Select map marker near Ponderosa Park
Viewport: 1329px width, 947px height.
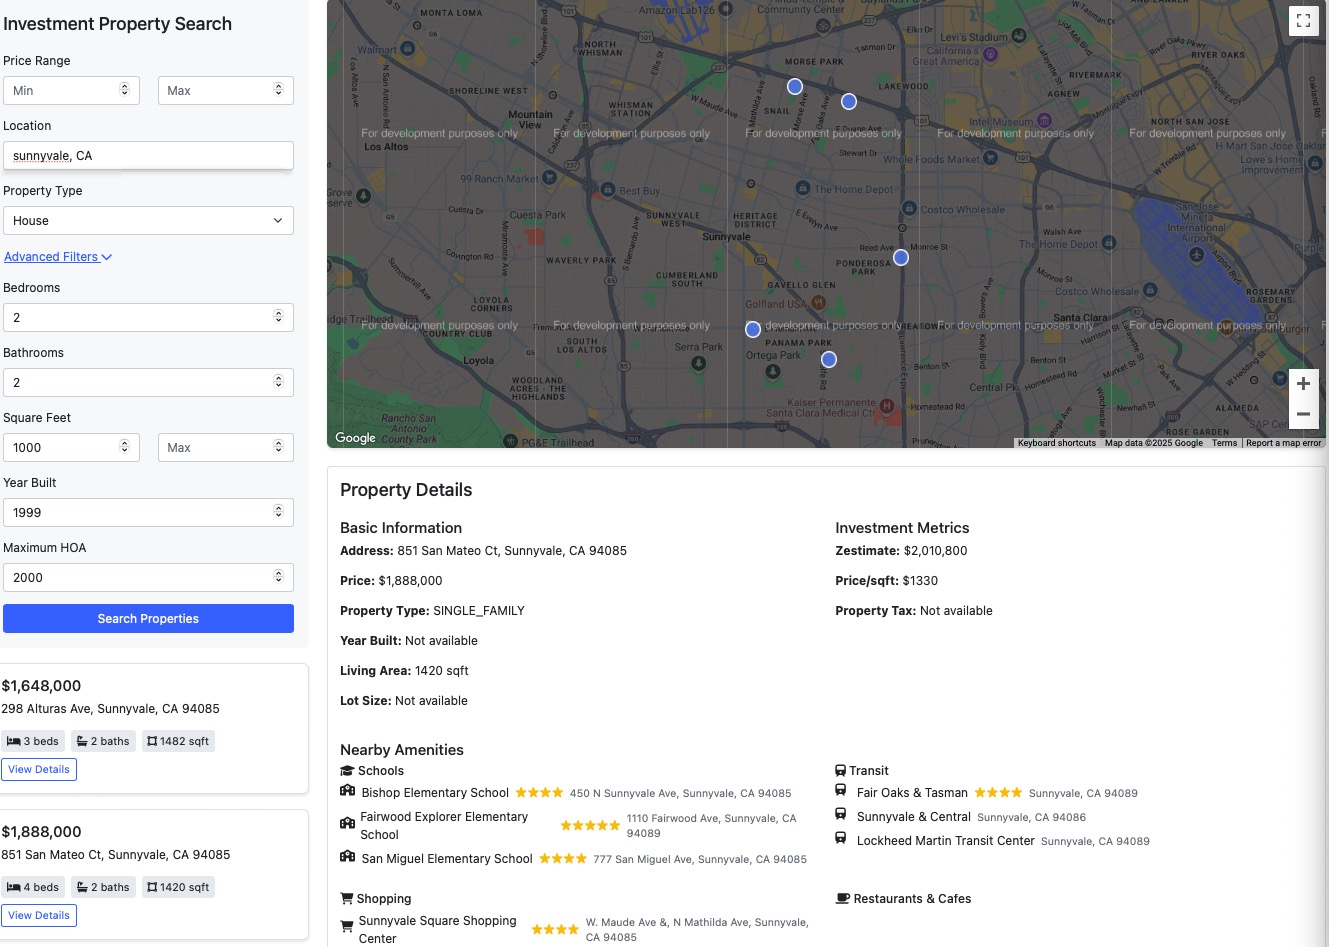click(x=901, y=257)
